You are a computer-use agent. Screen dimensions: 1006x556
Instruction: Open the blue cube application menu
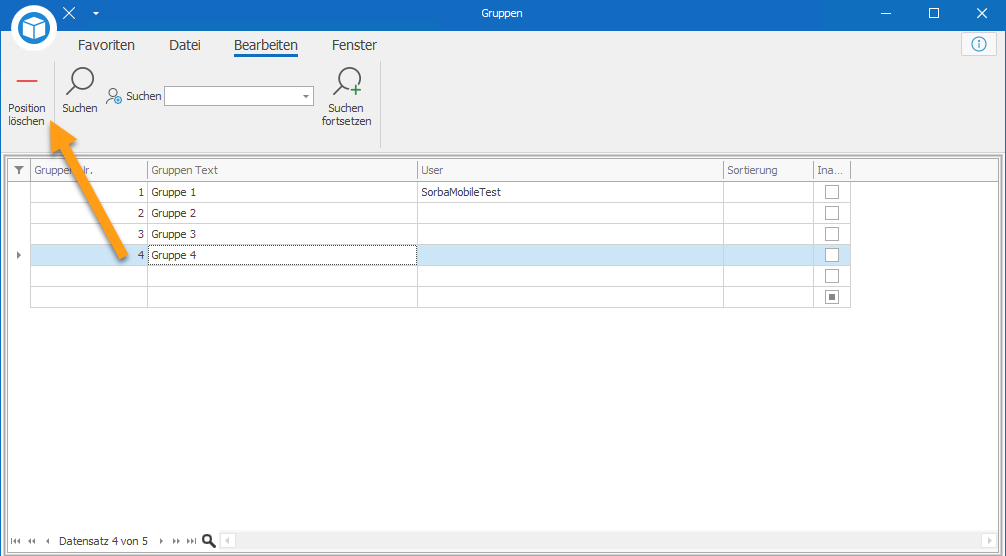(34, 28)
